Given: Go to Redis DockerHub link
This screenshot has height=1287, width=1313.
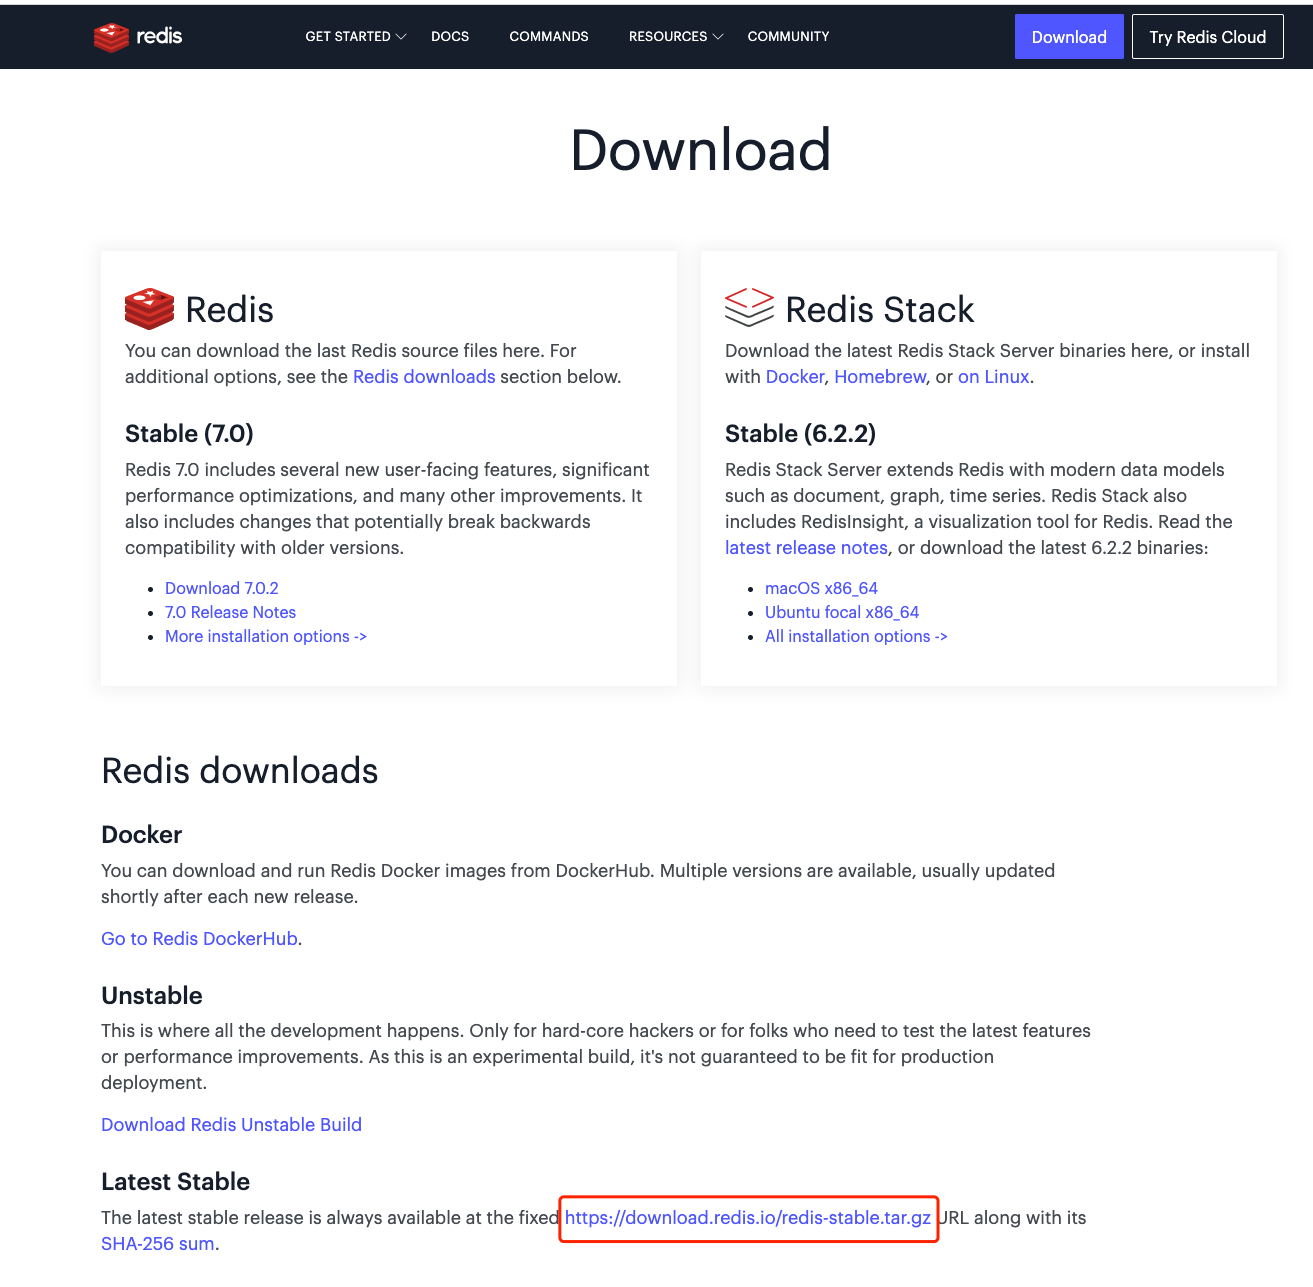Looking at the screenshot, I should [199, 939].
